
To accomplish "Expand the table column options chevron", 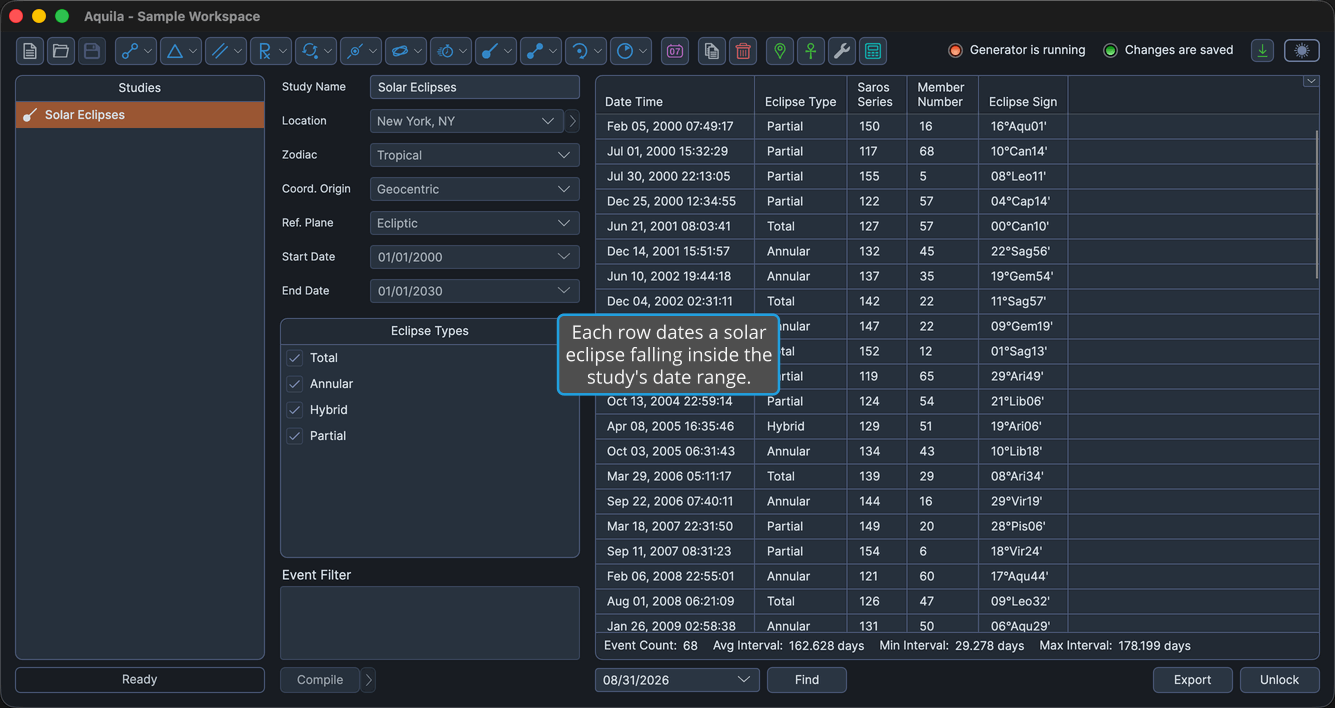I will 1310,82.
